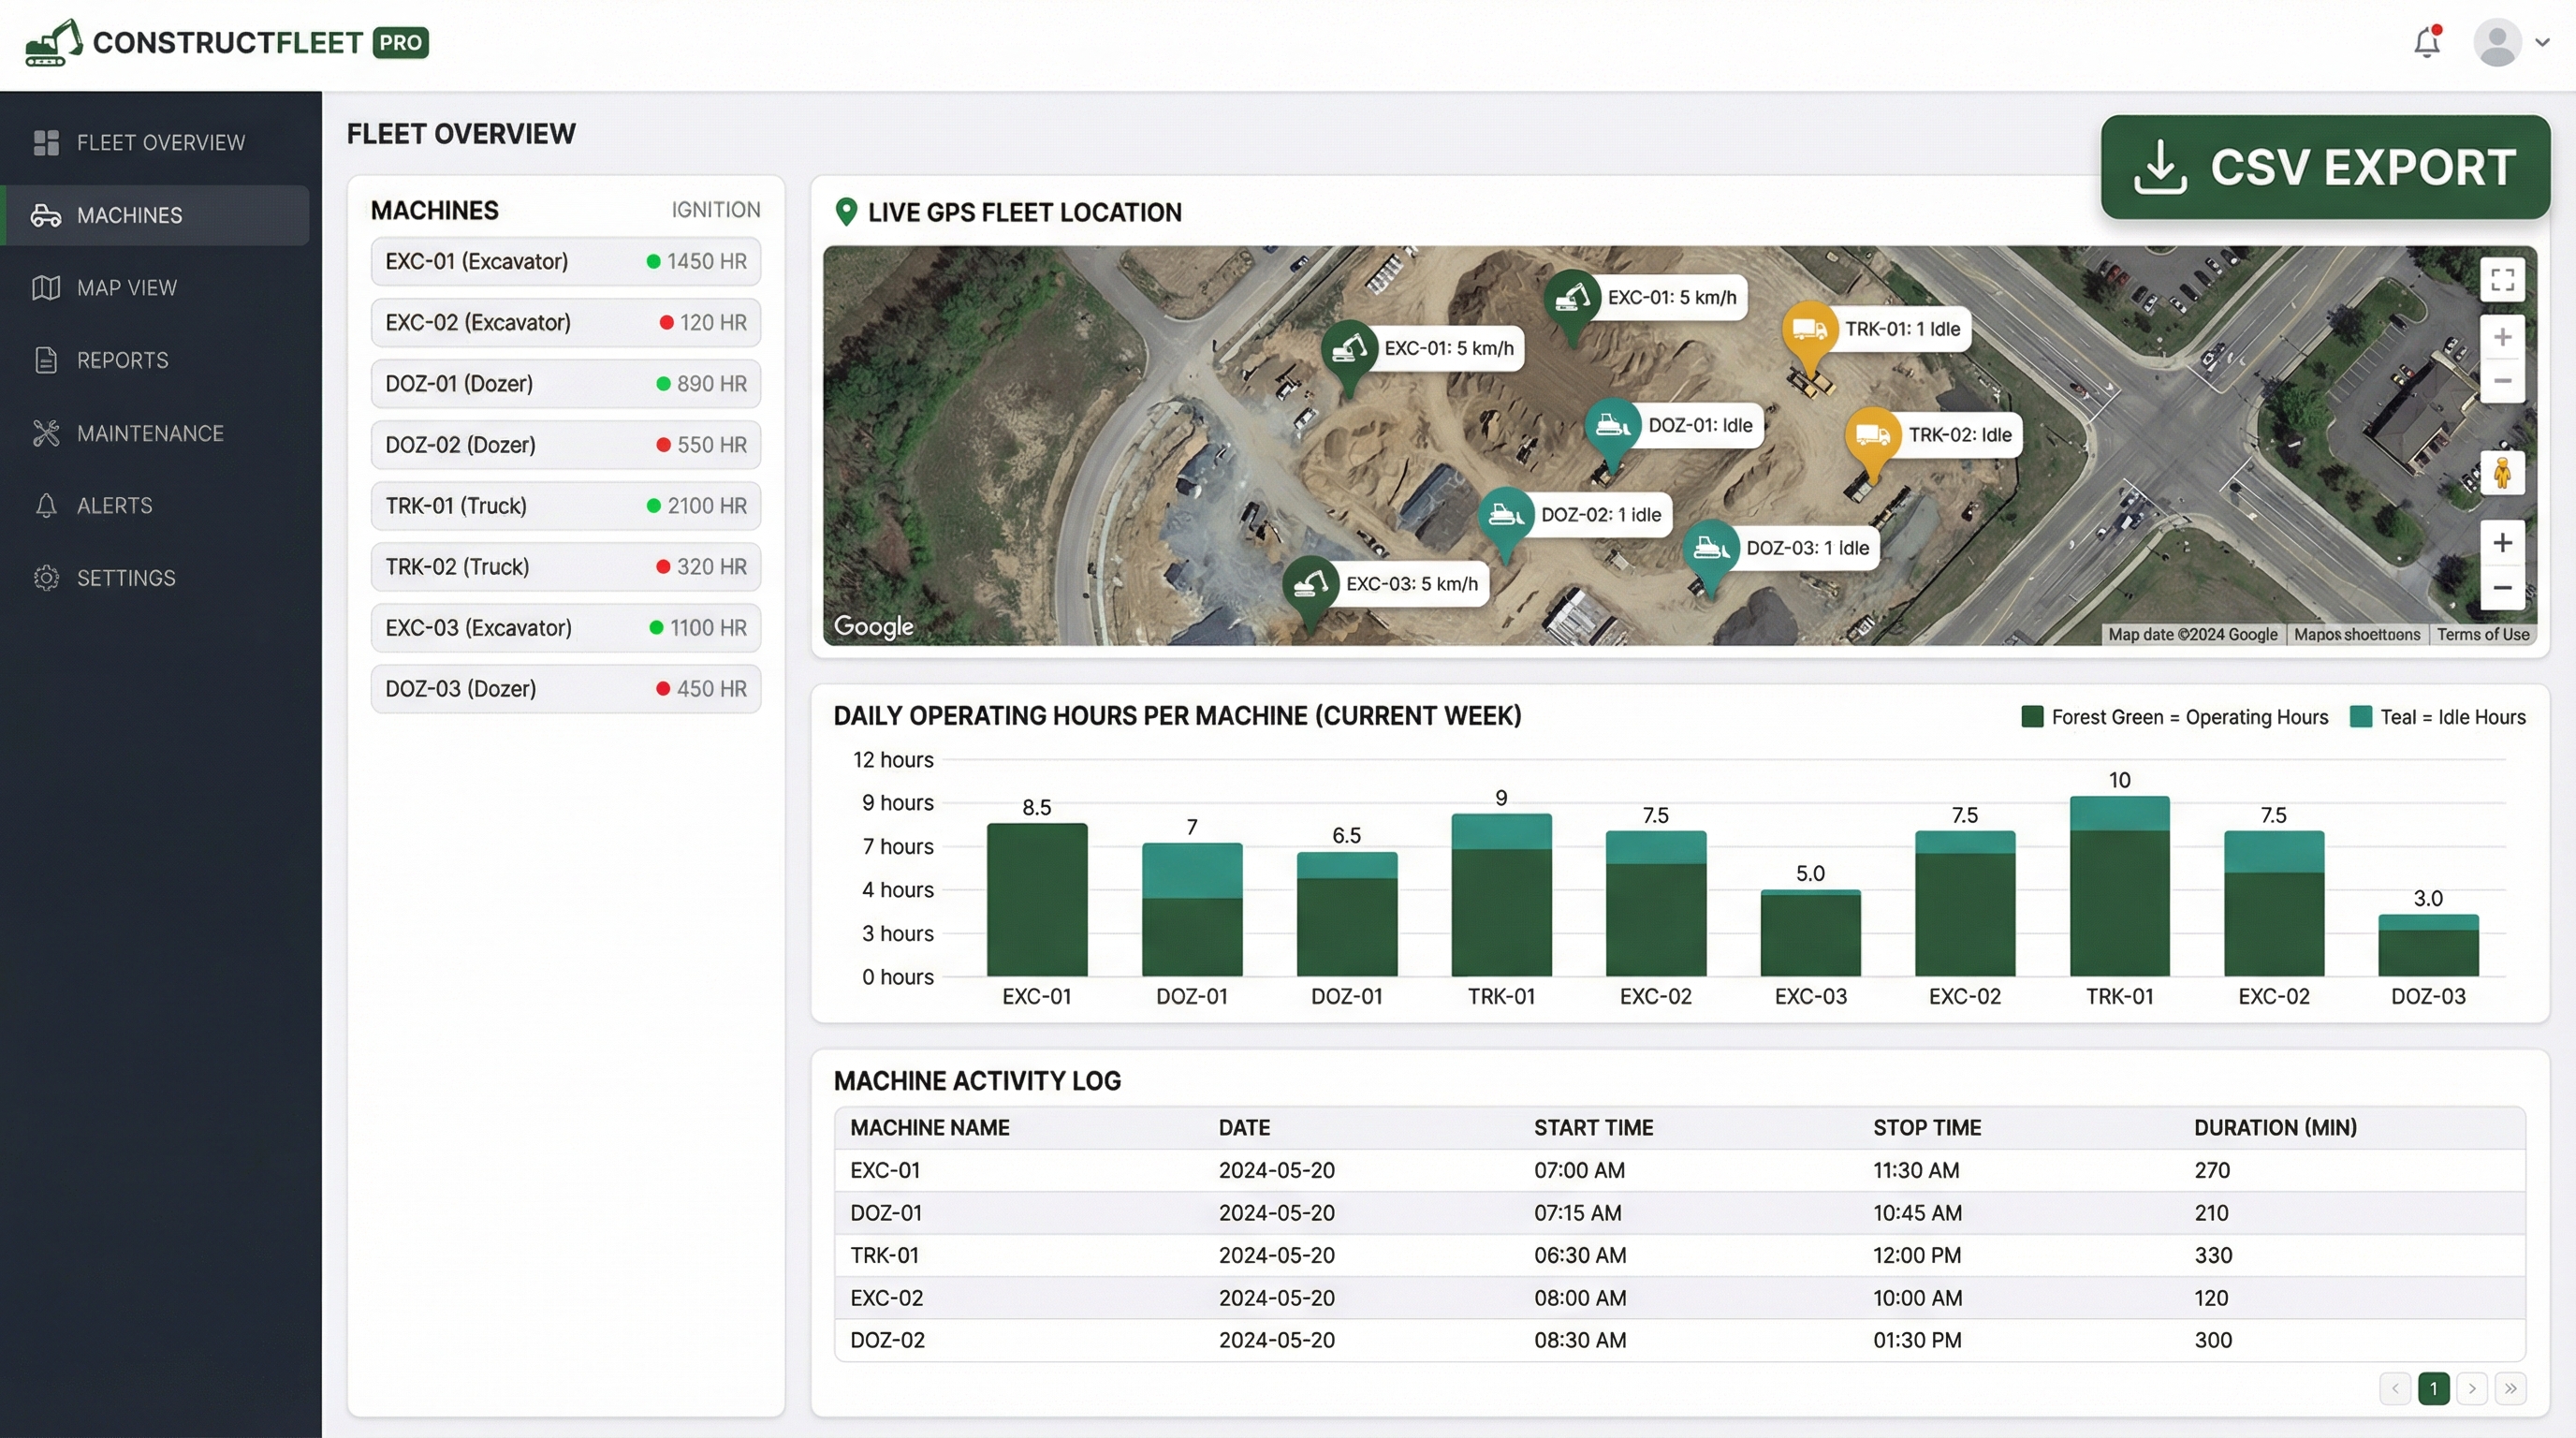Switch to Map View in the sidebar
Image resolution: width=2576 pixels, height=1438 pixels.
(155, 288)
